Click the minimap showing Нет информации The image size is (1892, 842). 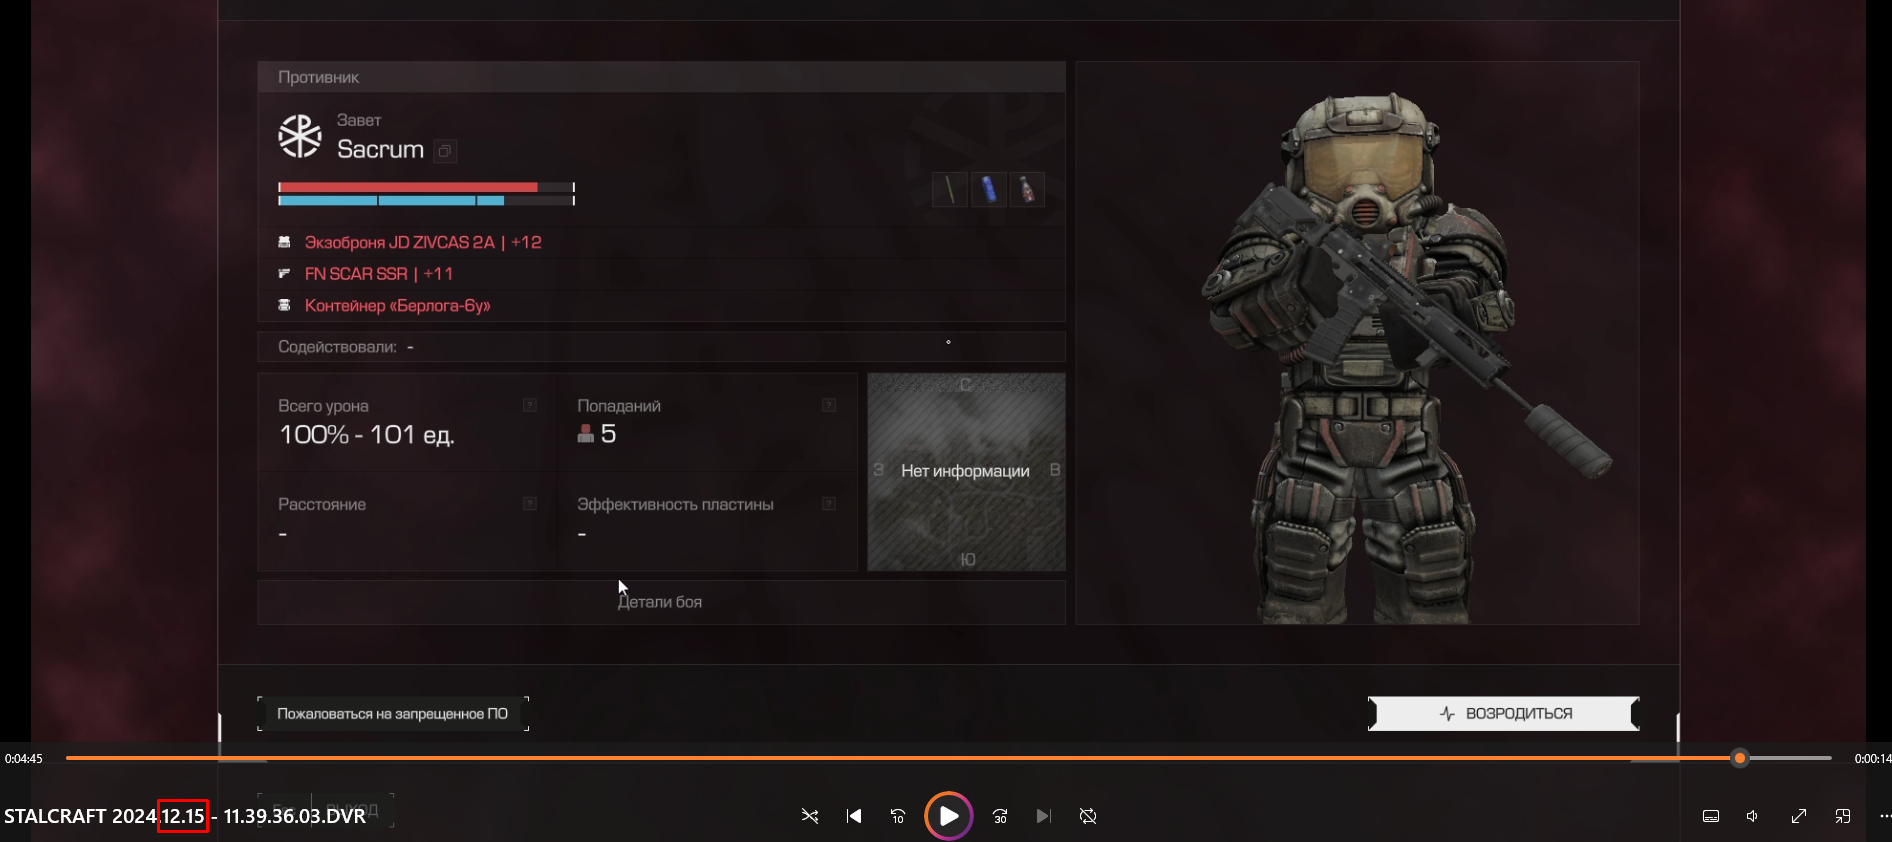pos(966,472)
